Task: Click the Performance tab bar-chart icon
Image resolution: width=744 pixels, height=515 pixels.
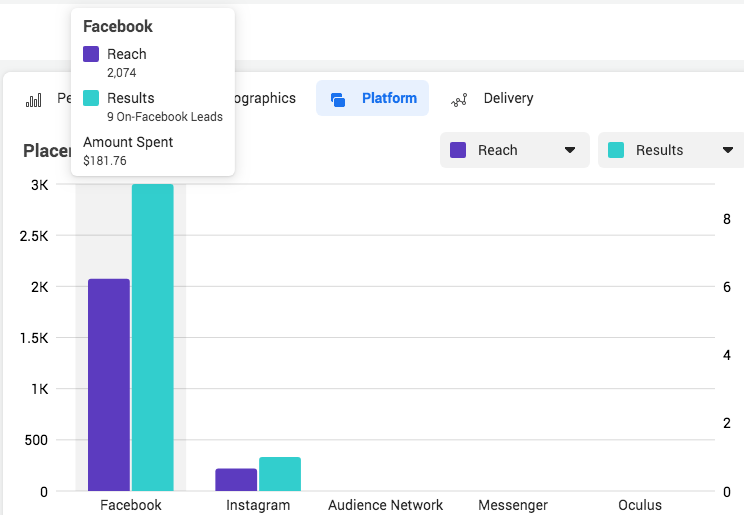Action: click(34, 99)
